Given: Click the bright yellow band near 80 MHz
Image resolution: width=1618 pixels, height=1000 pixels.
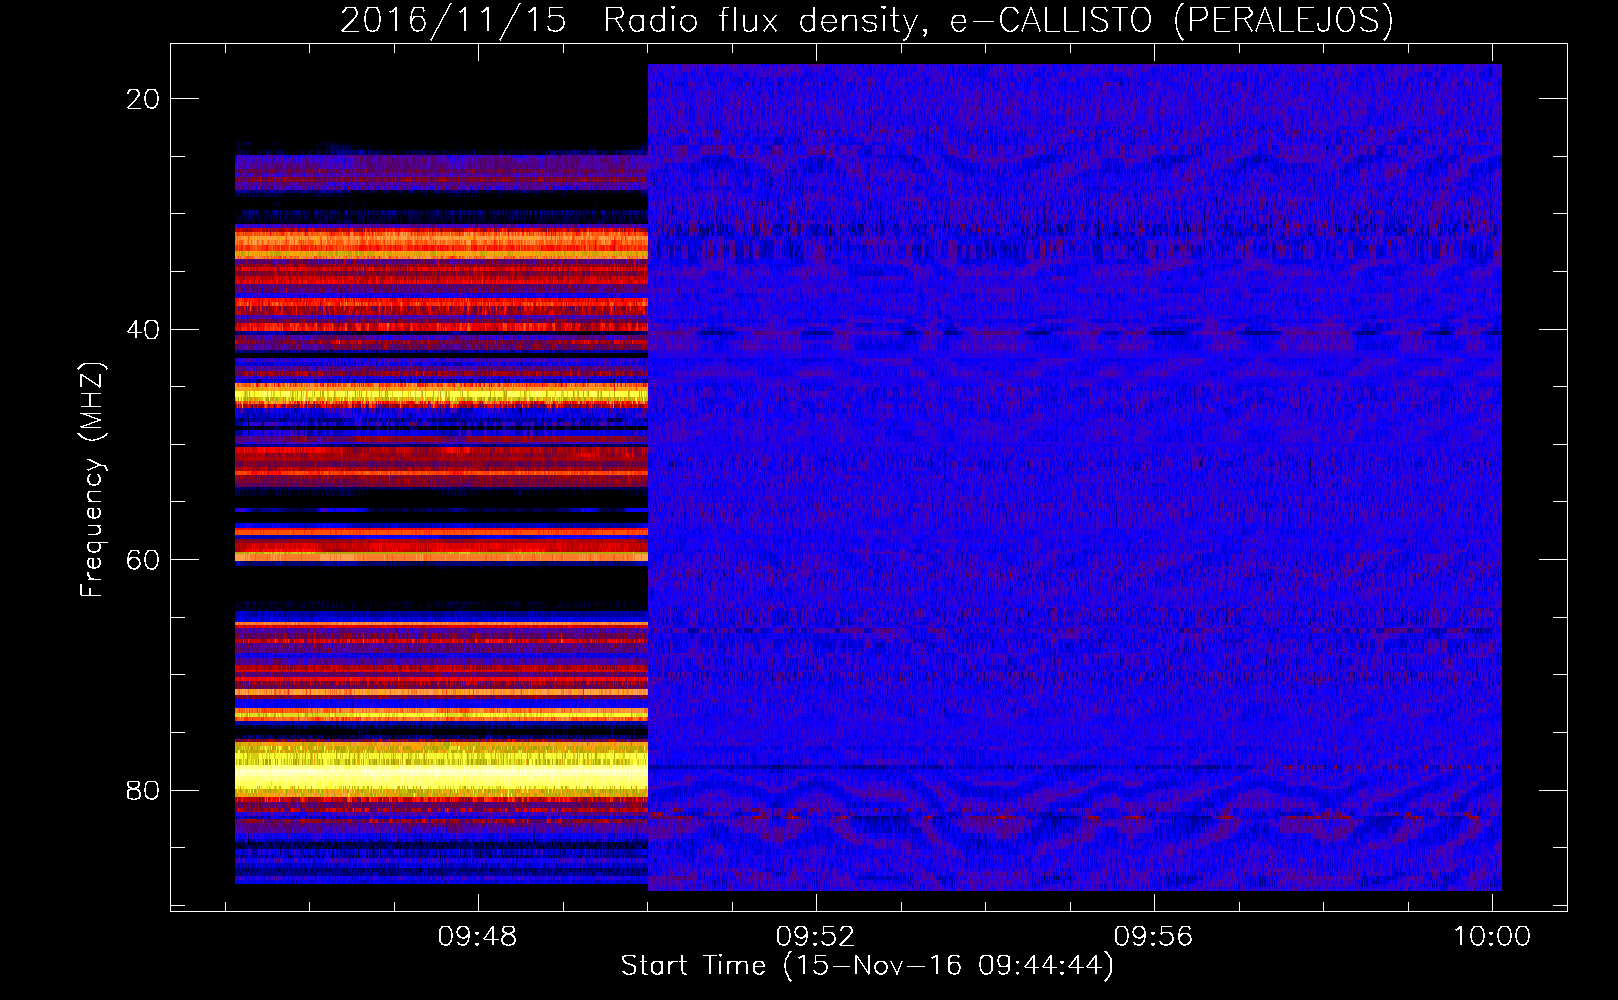Looking at the screenshot, I should [441, 770].
